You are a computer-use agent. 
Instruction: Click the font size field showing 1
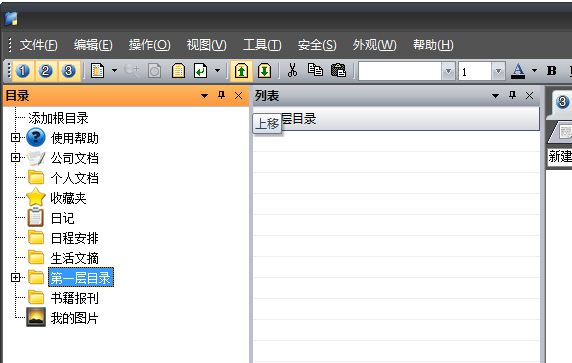point(475,71)
